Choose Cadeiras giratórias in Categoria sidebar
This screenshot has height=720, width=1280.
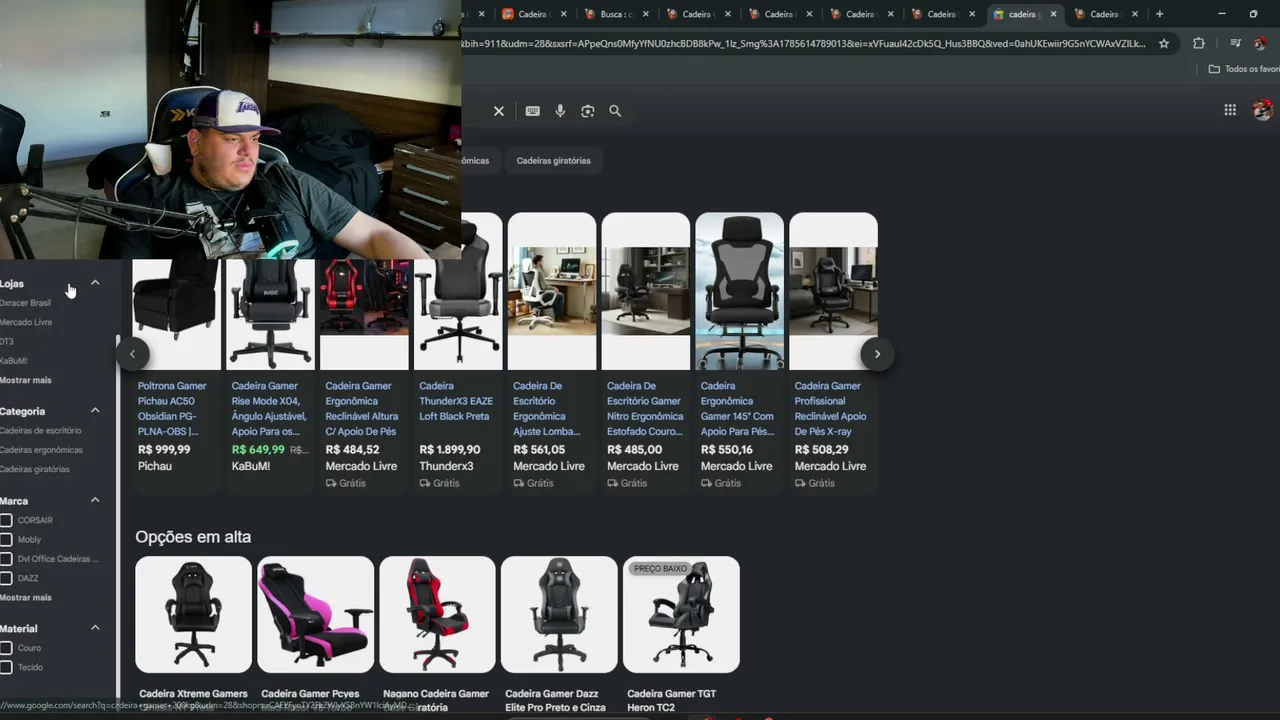35,469
